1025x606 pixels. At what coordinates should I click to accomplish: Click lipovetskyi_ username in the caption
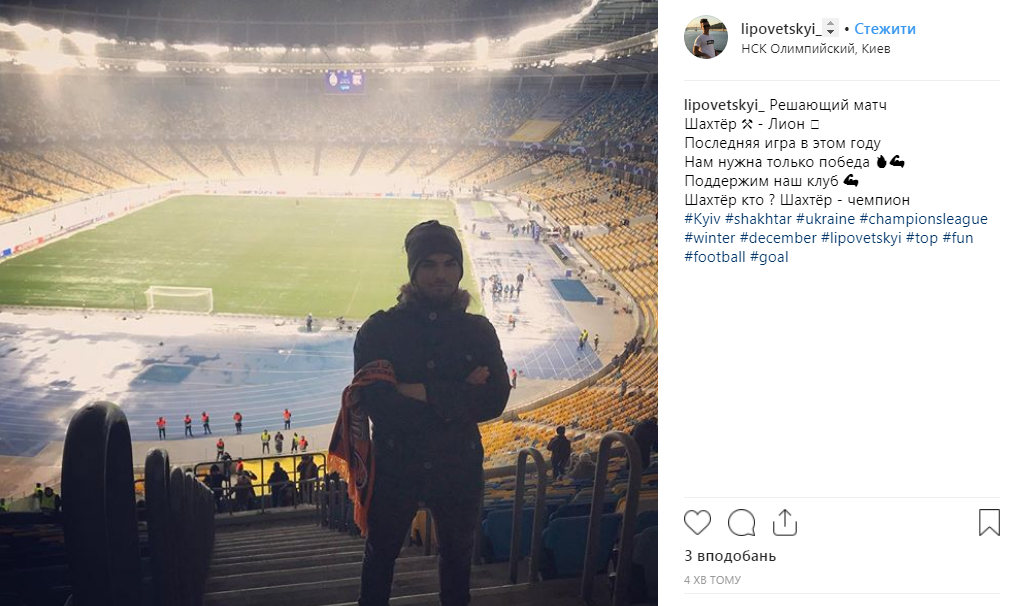click(724, 105)
